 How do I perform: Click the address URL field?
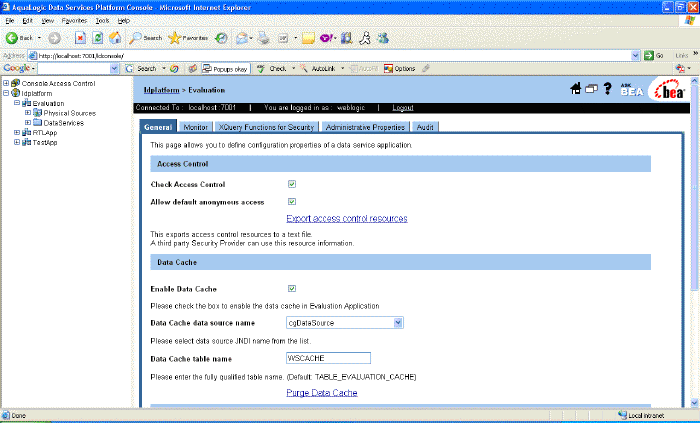pos(334,55)
